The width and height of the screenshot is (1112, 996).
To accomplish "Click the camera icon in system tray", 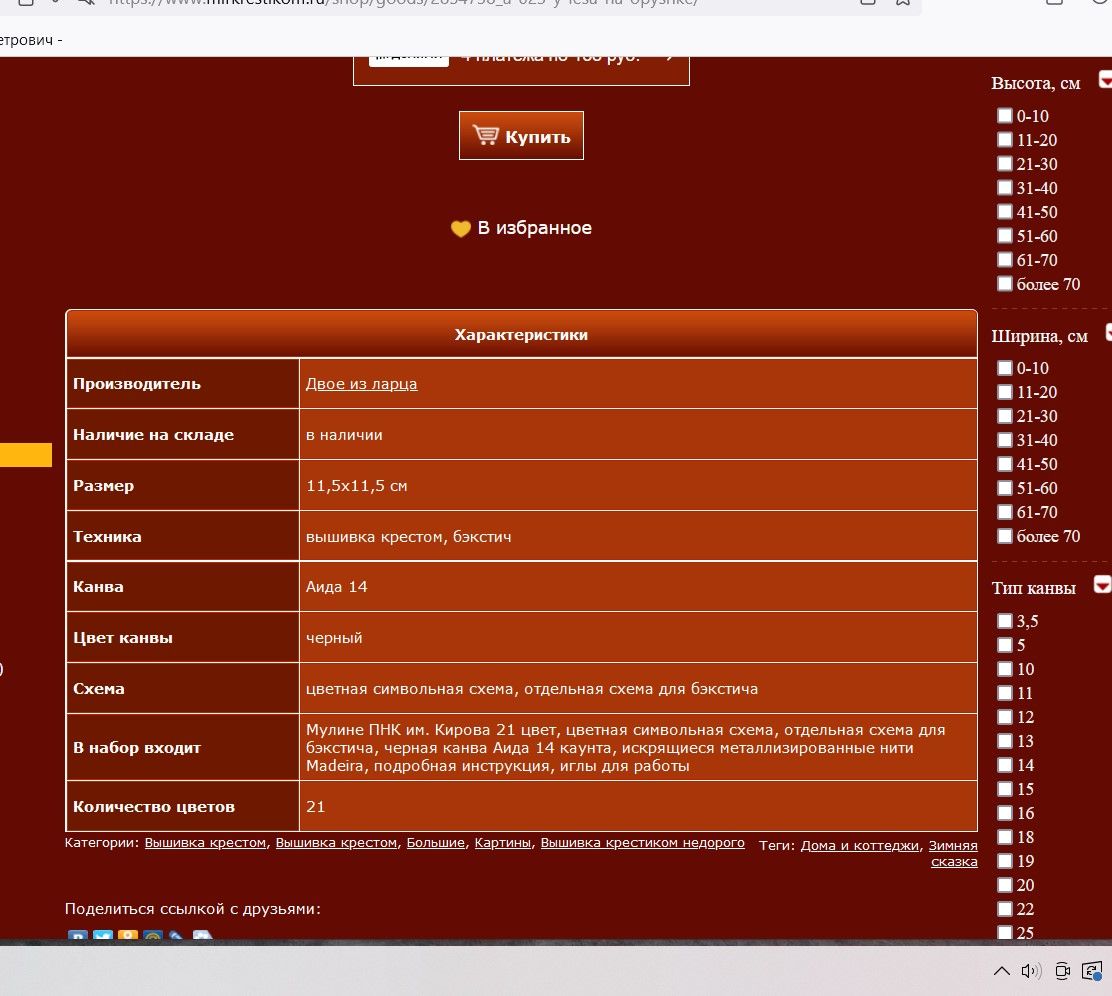I will 1063,971.
